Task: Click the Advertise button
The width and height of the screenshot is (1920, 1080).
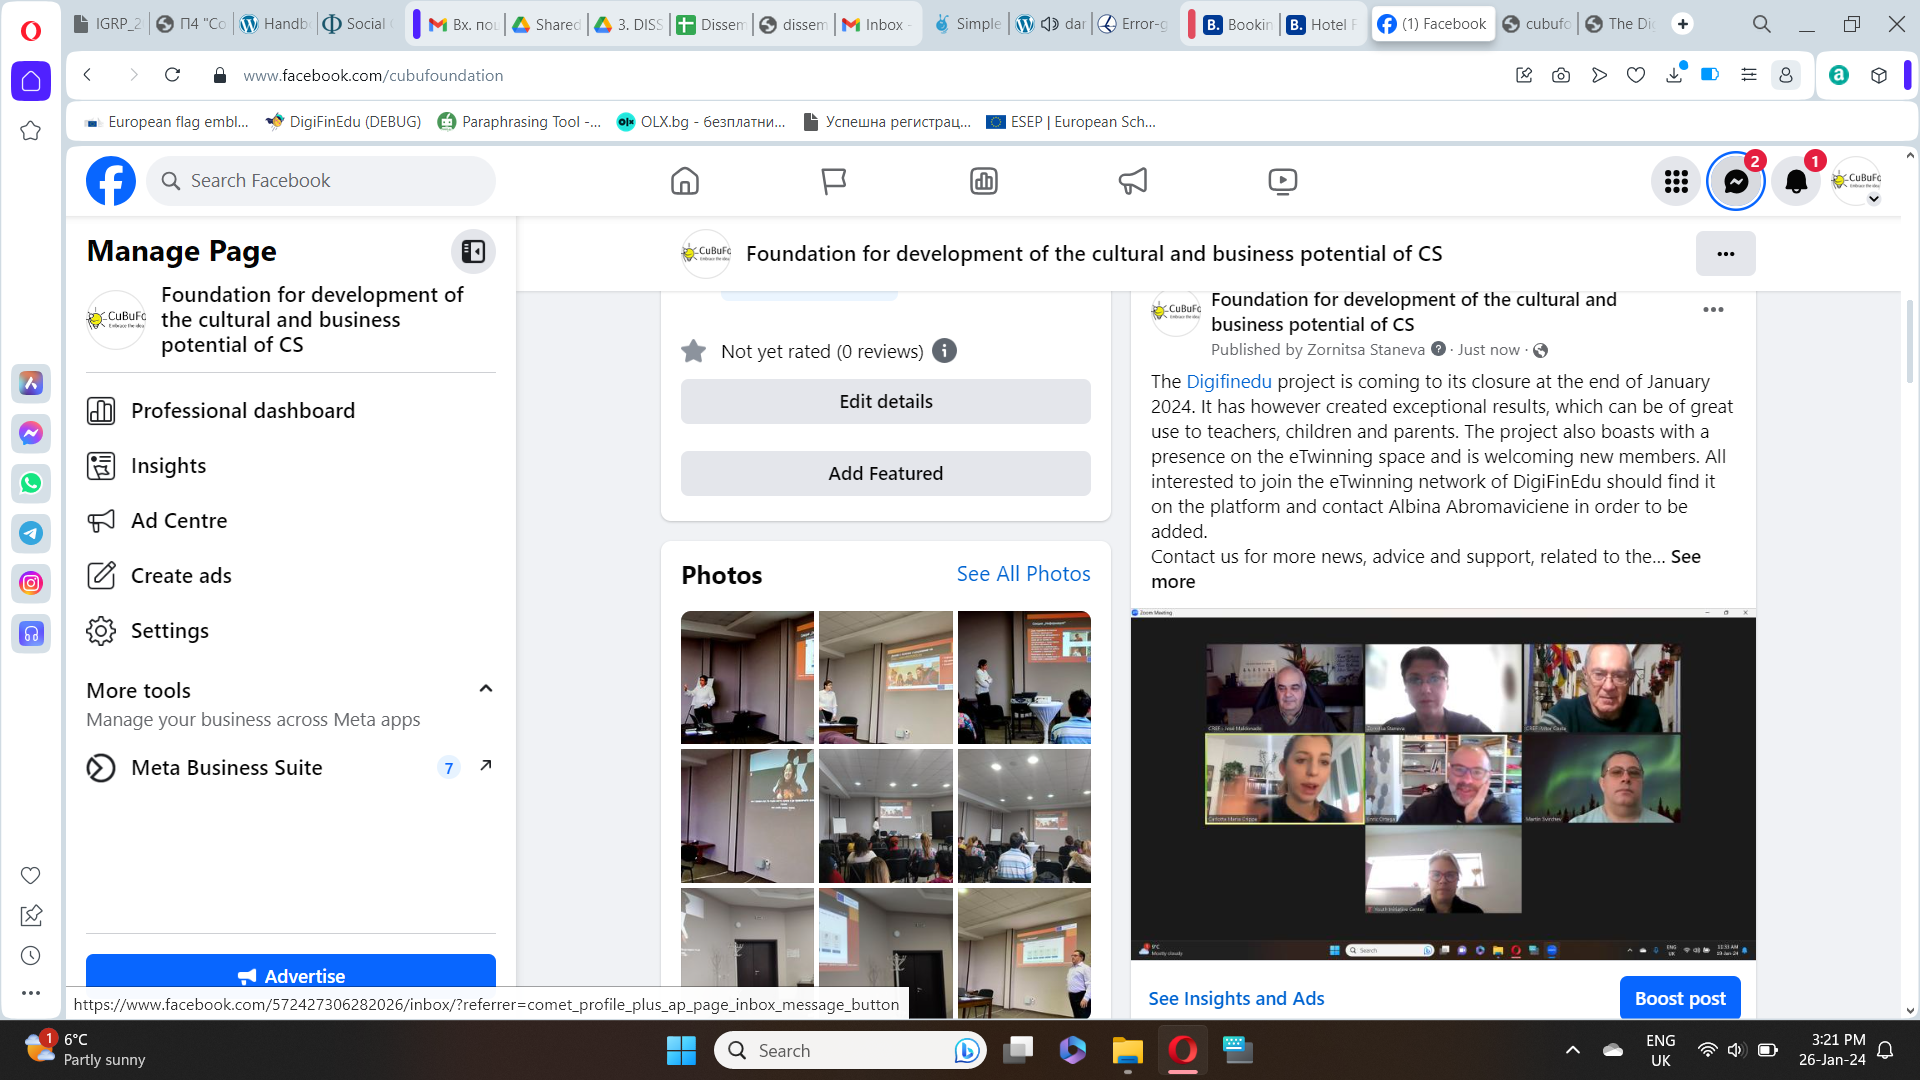Action: (x=291, y=975)
